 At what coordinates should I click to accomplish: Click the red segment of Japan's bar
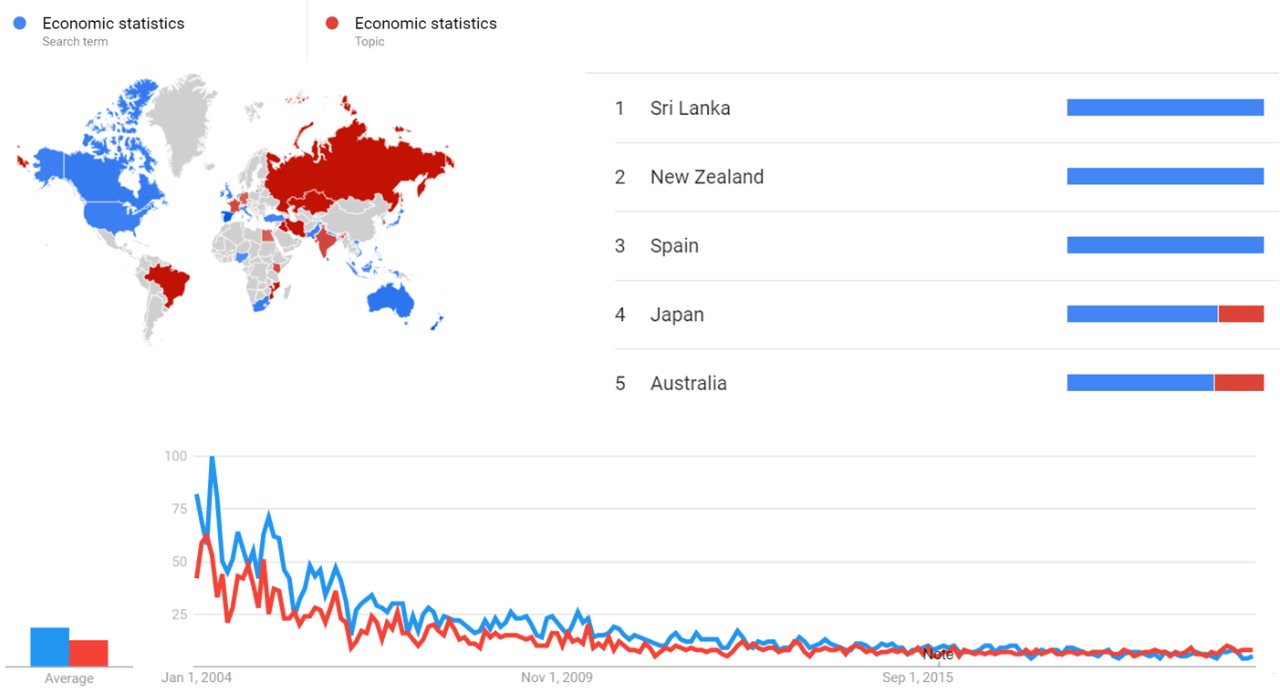1241,314
